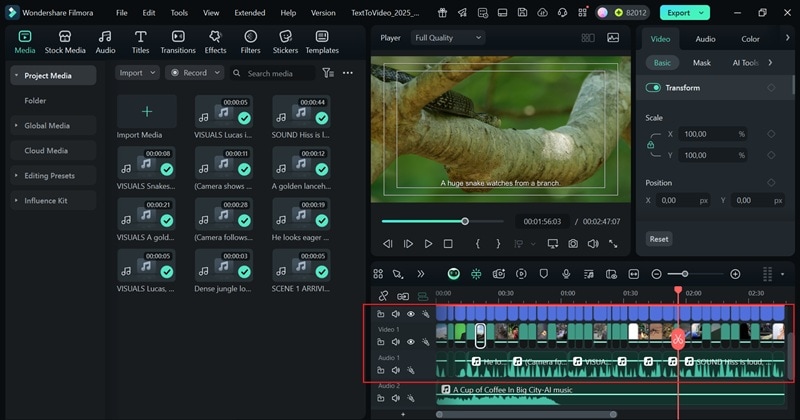Screen dimensions: 800x420
Task: Open the Effects panel
Action: tap(215, 42)
